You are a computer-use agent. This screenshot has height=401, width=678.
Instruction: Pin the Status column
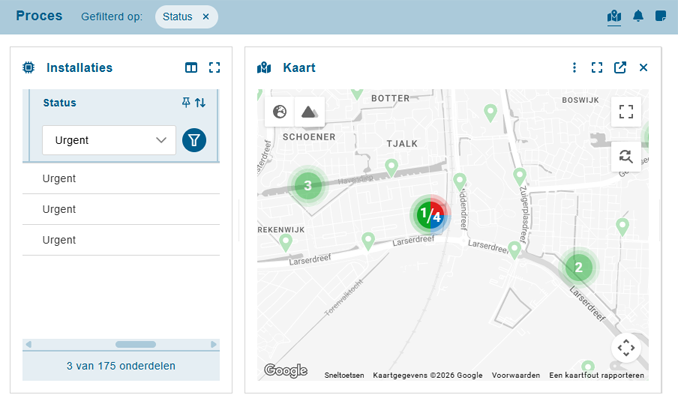tap(185, 103)
